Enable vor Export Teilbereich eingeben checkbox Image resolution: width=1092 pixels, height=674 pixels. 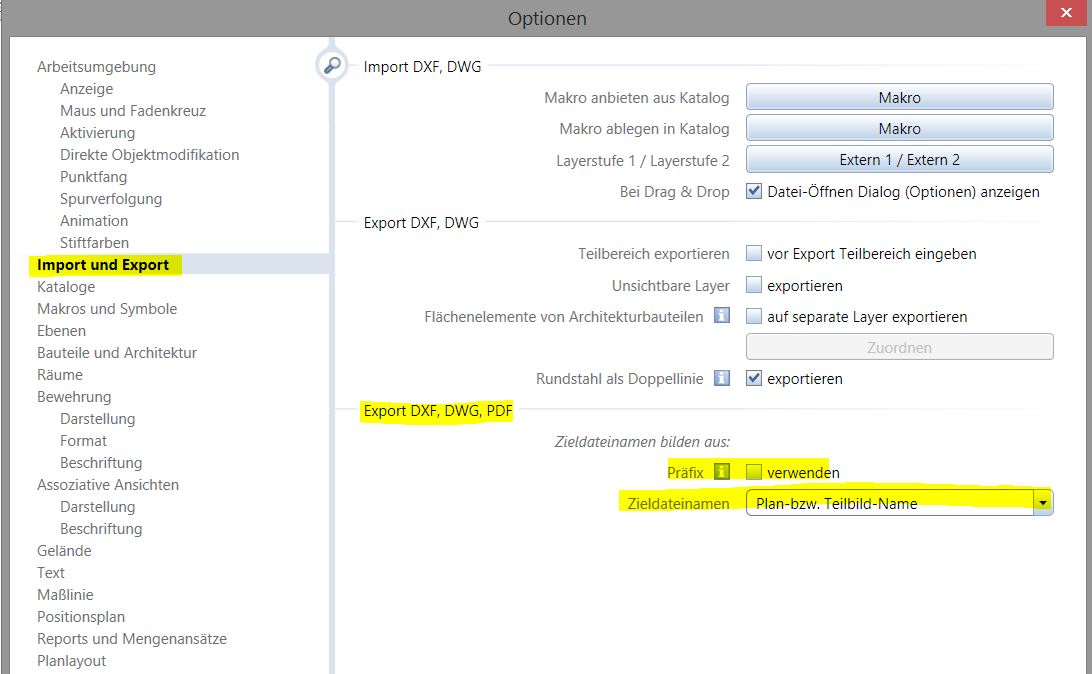(755, 254)
